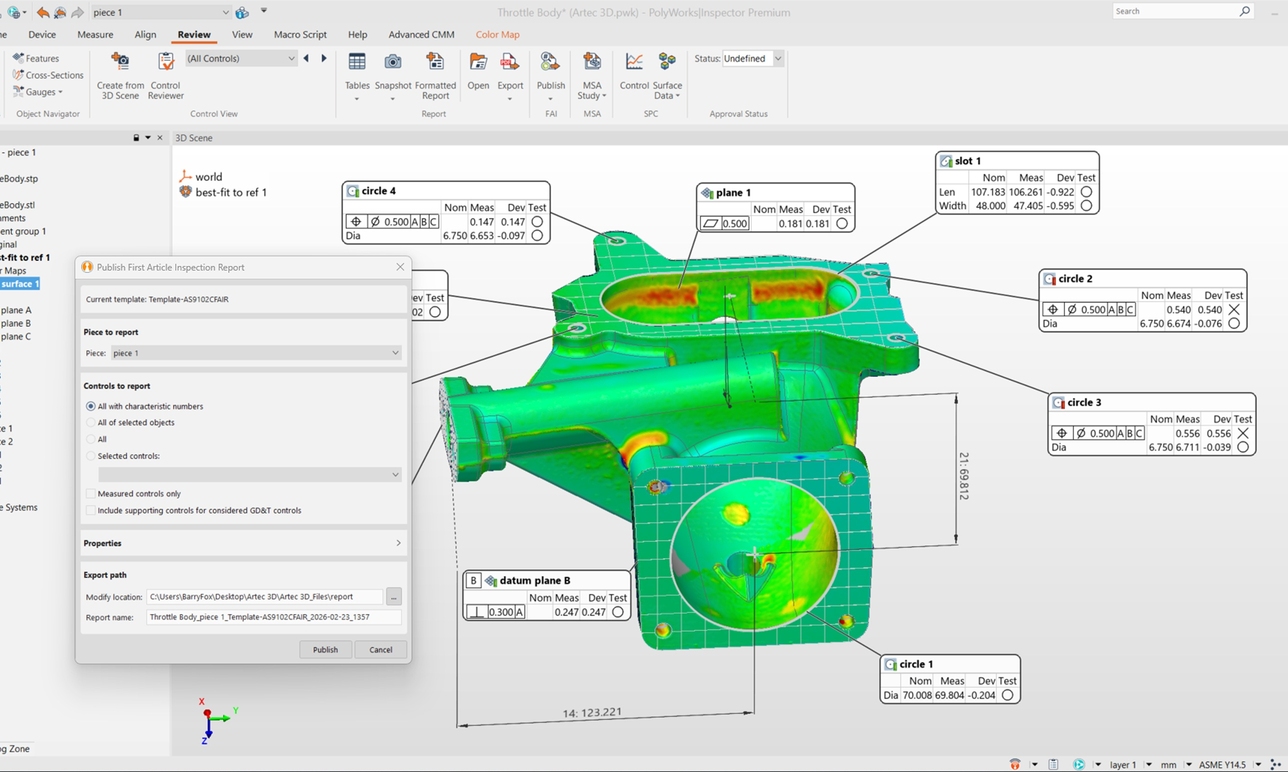
Task: Open the Color Map menu
Action: [x=498, y=34]
